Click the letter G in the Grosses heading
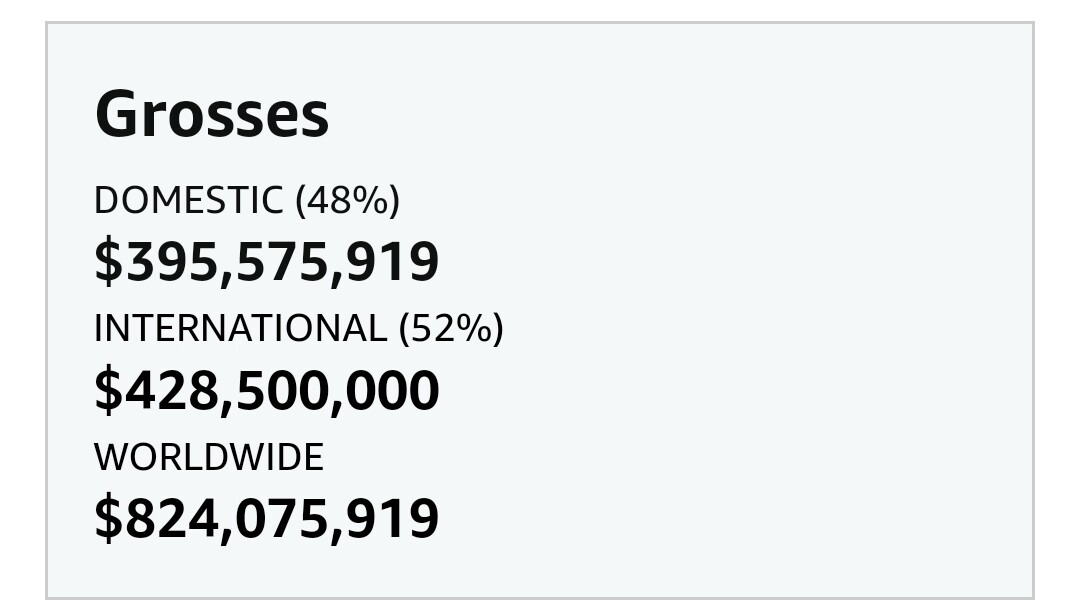The image size is (1080, 611). pos(116,115)
